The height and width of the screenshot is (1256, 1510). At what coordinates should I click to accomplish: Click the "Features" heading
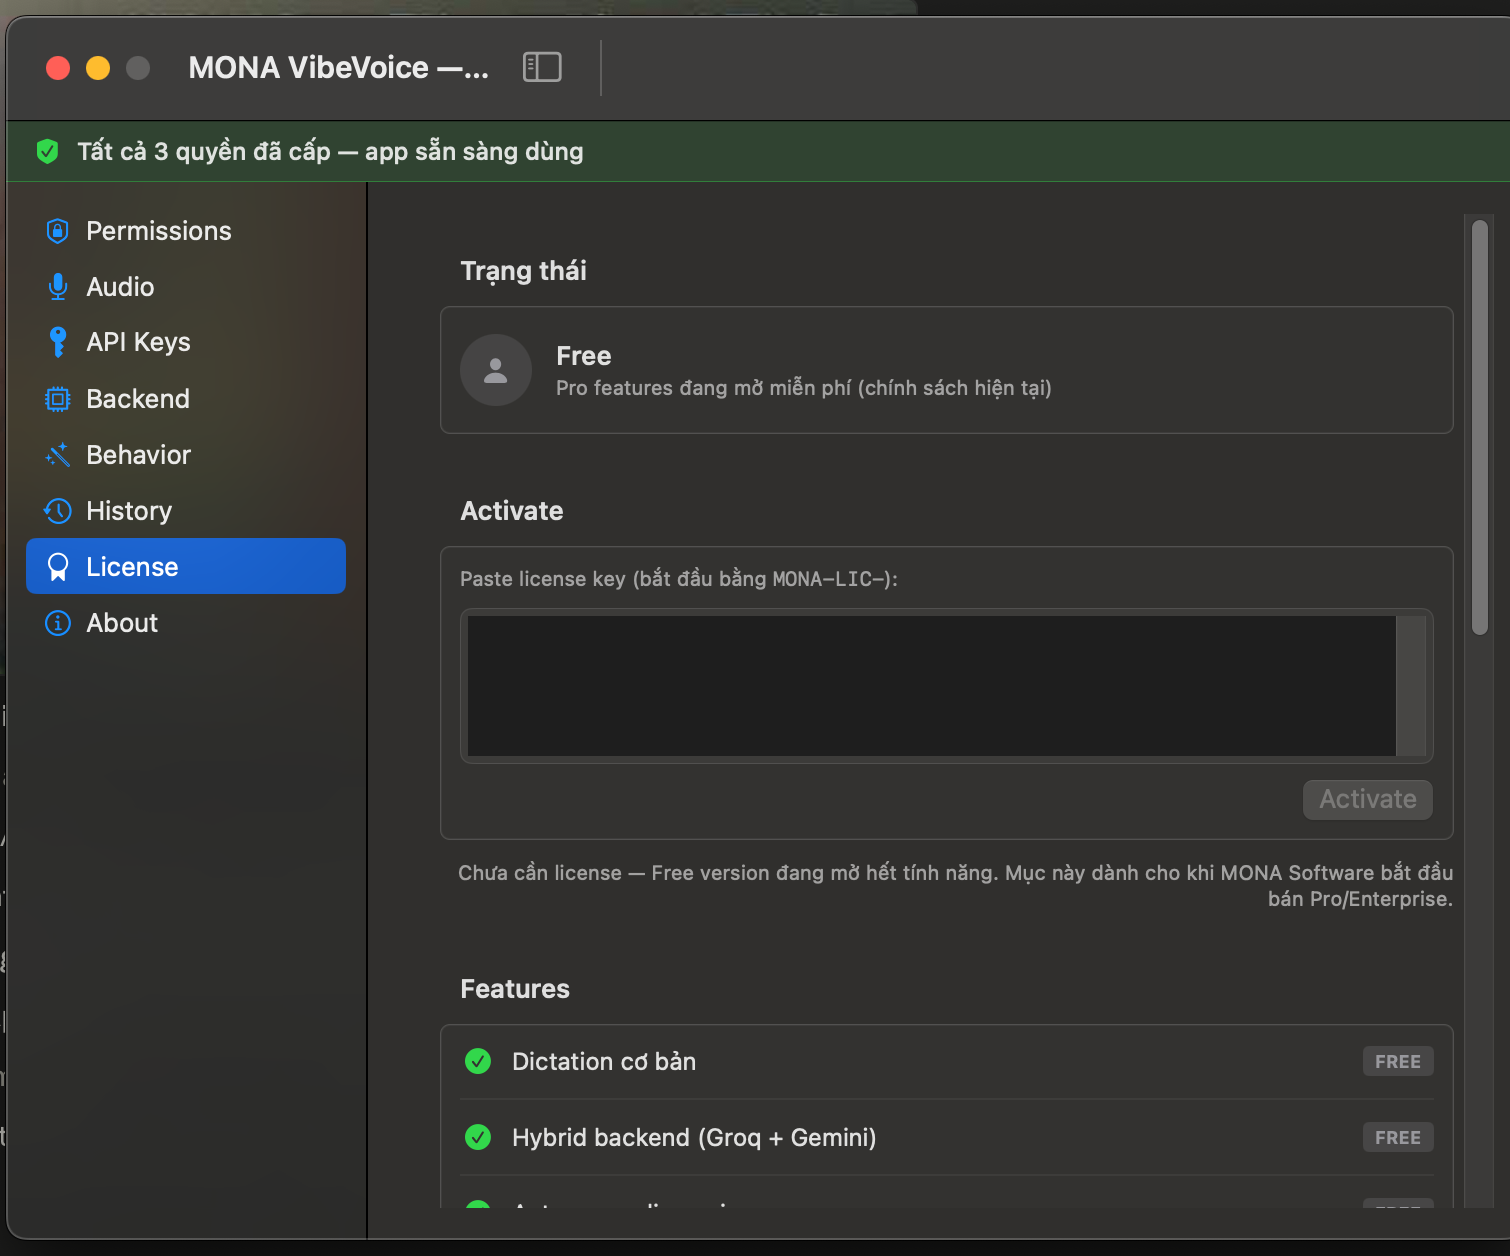tap(515, 989)
